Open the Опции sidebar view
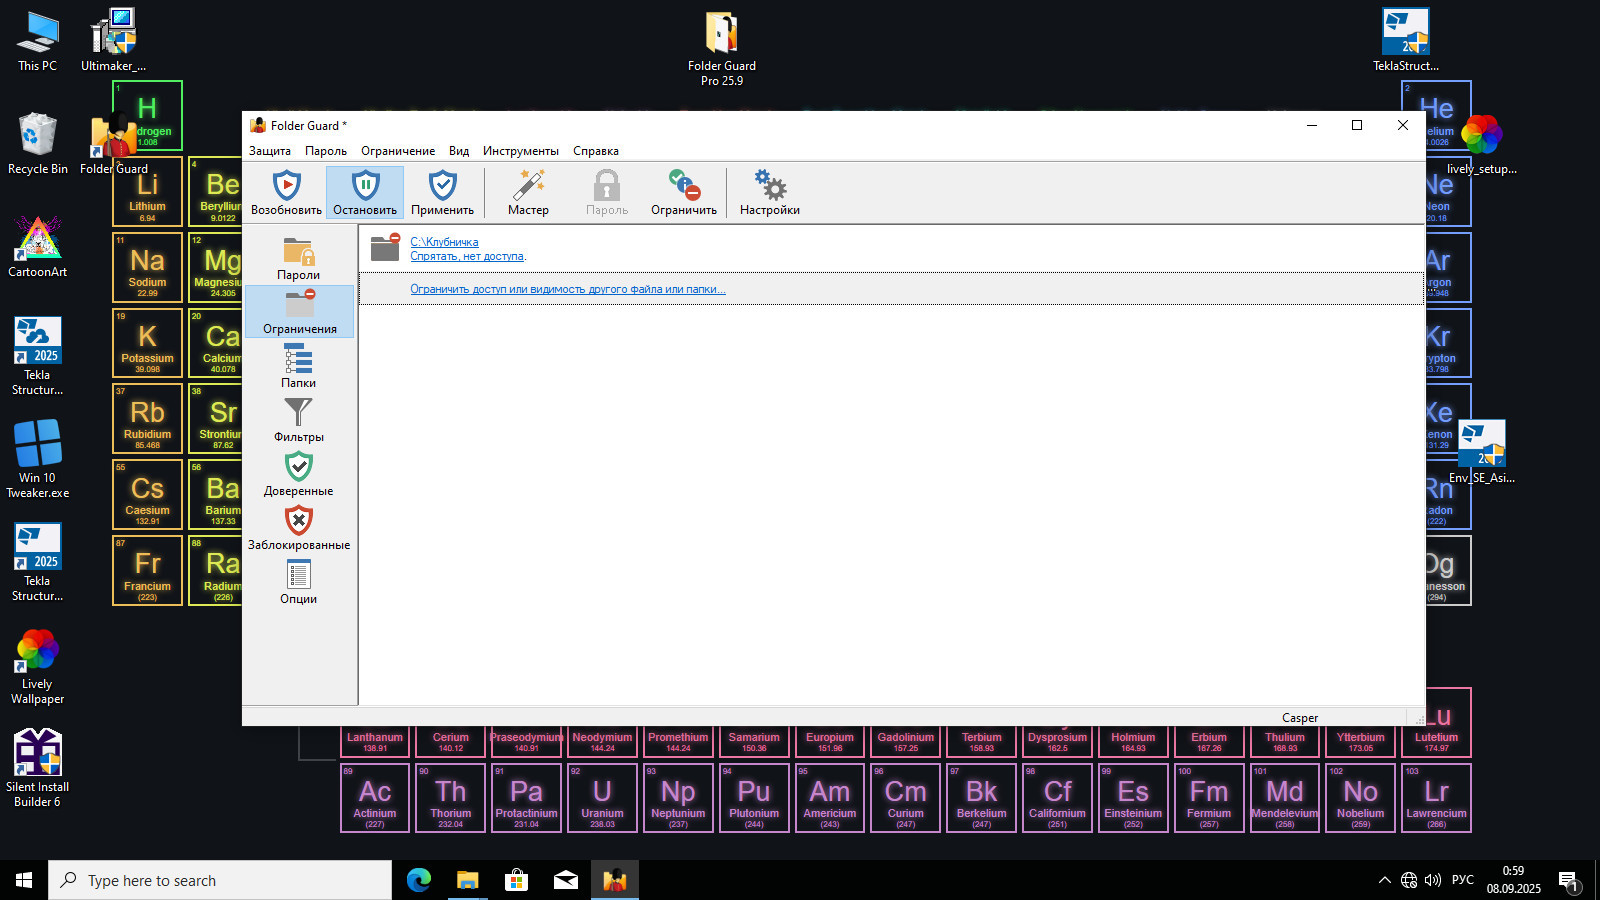This screenshot has height=900, width=1600. pos(298,582)
